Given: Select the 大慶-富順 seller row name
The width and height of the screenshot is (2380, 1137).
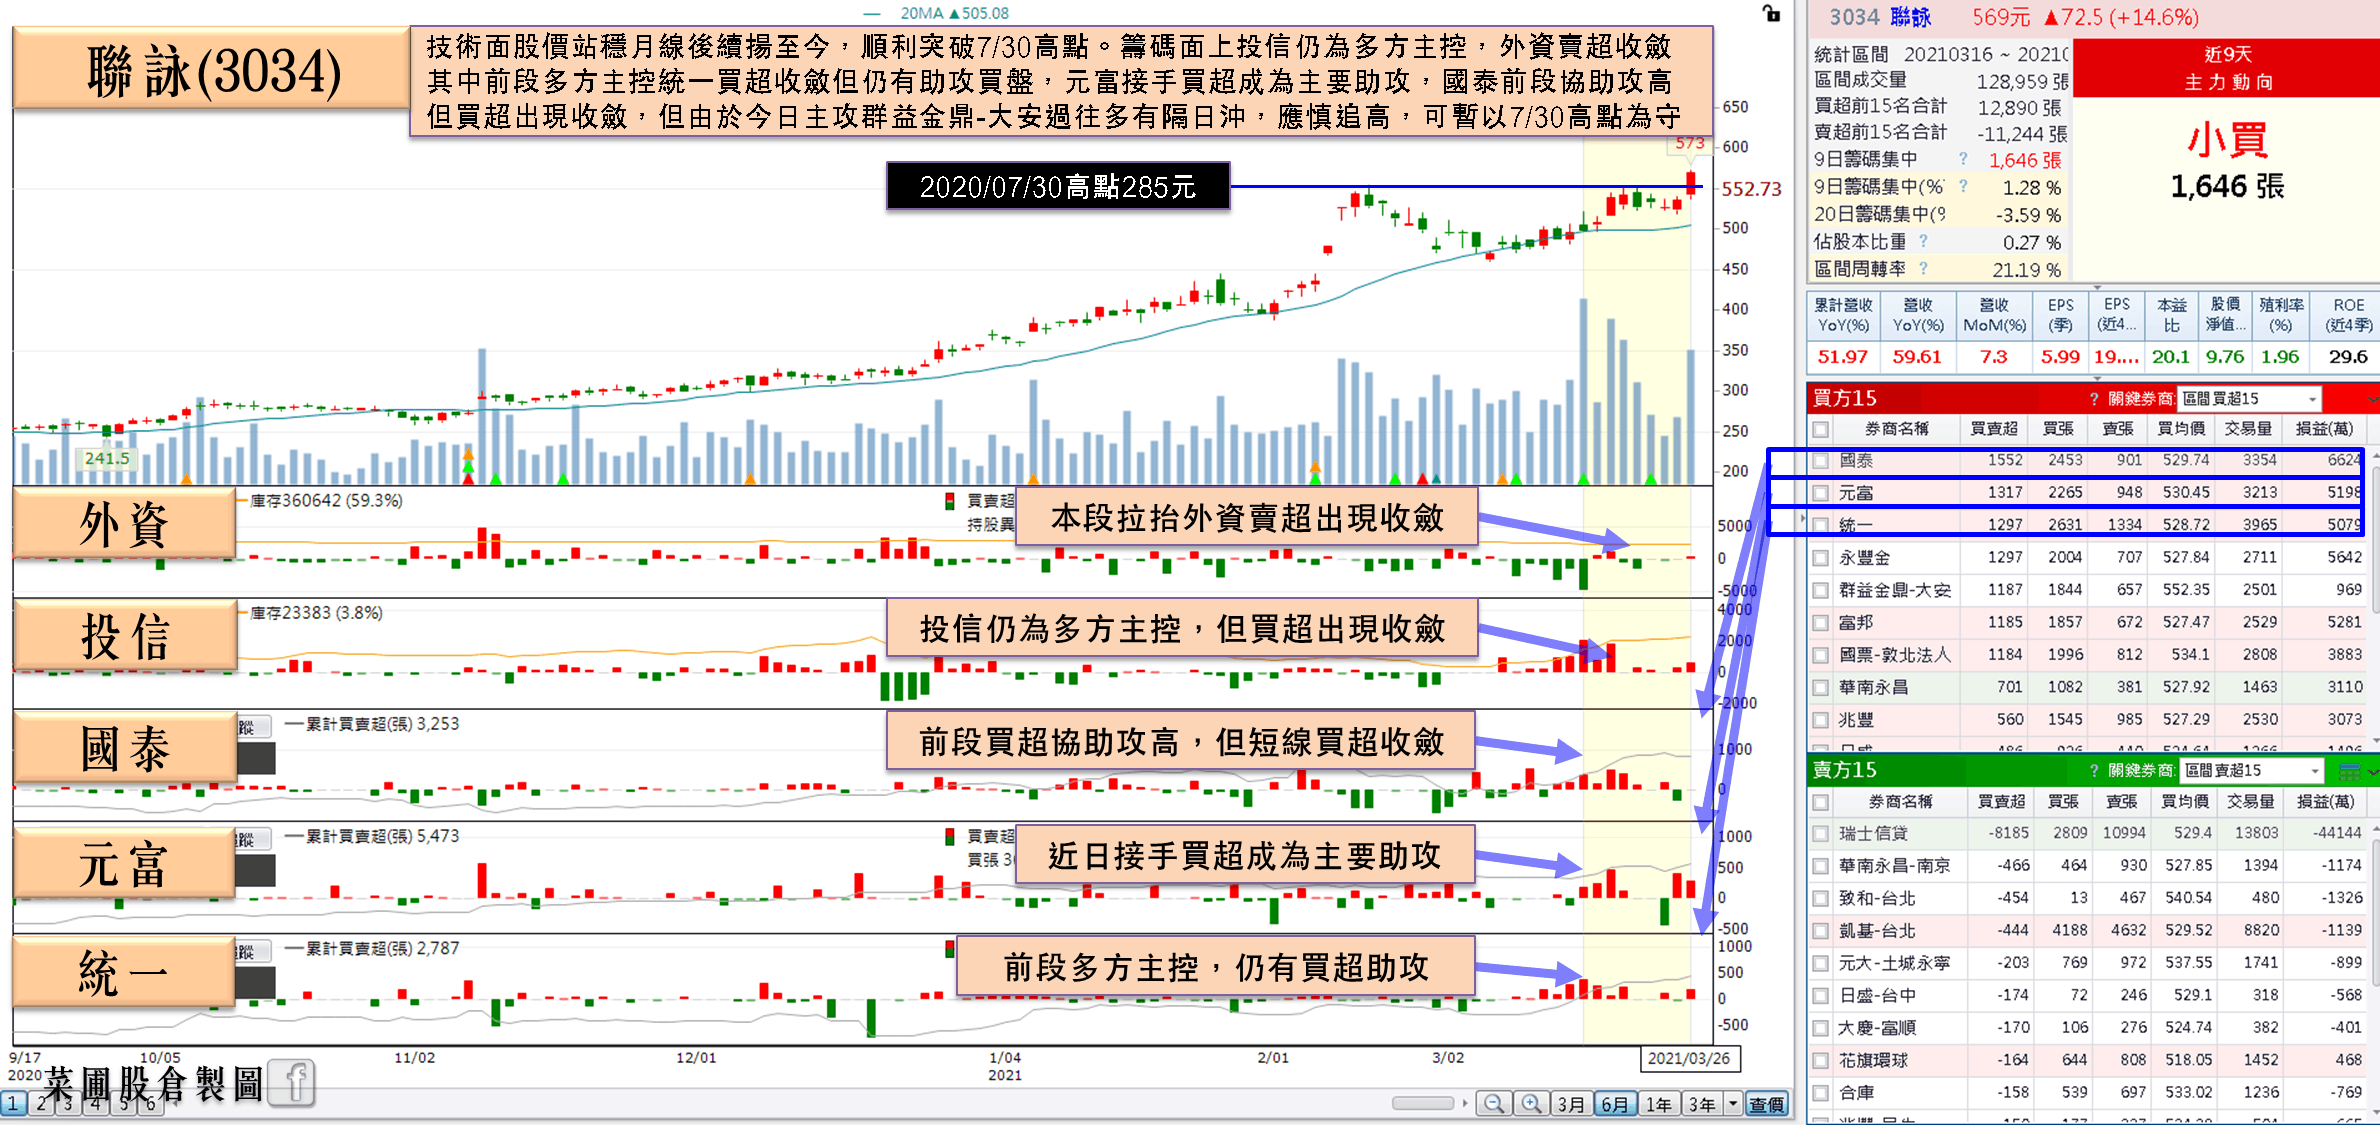Looking at the screenshot, I should (x=1877, y=1028).
